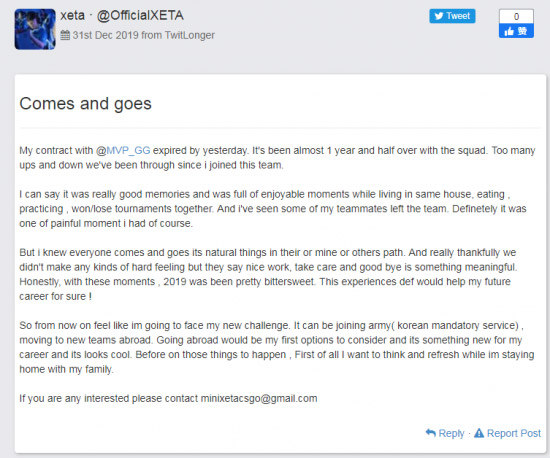Click the paragraph mentioning korean mandatory service

[x=277, y=347]
